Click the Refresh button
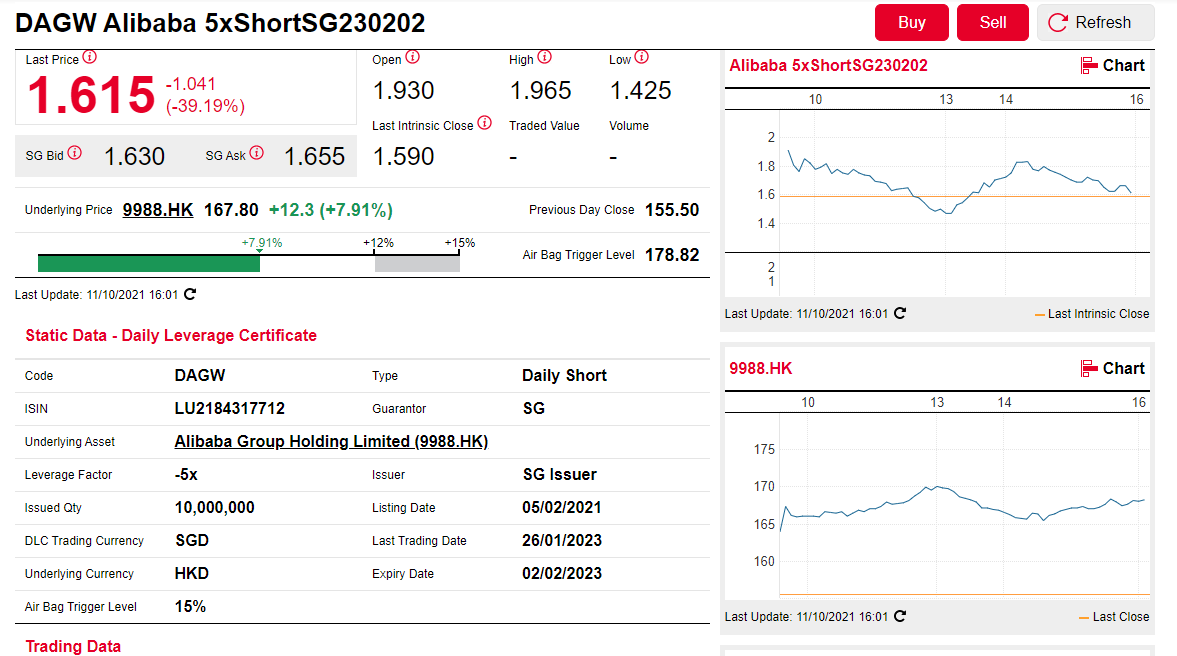Viewport: 1177px width, 656px height. [x=1096, y=23]
